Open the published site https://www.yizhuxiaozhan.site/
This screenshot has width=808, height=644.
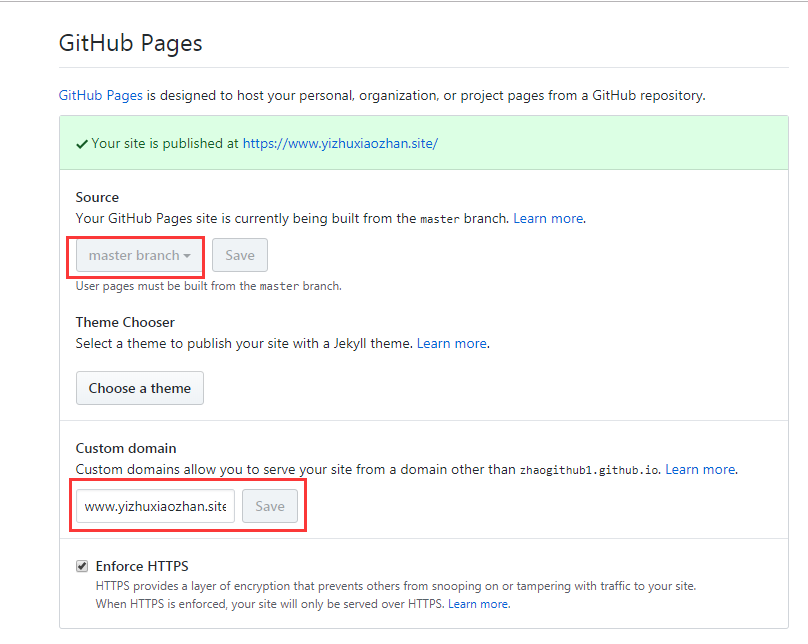pos(340,143)
